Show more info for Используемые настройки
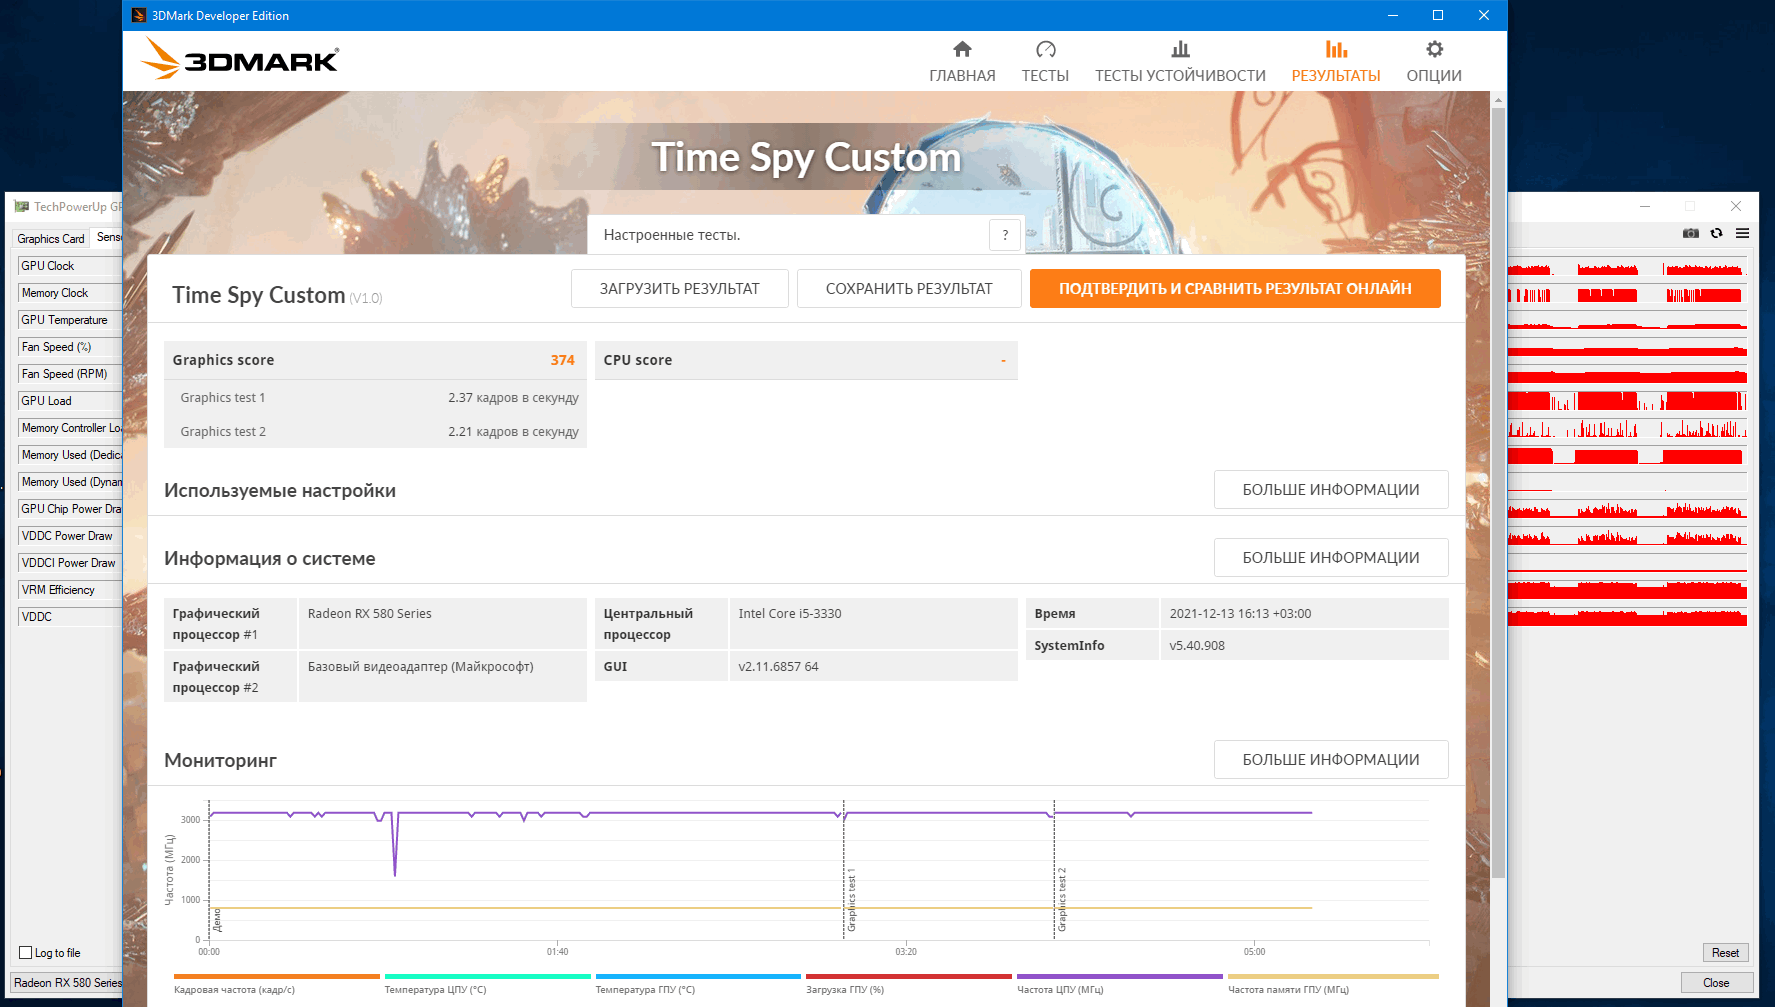Image resolution: width=1775 pixels, height=1007 pixels. click(1331, 490)
